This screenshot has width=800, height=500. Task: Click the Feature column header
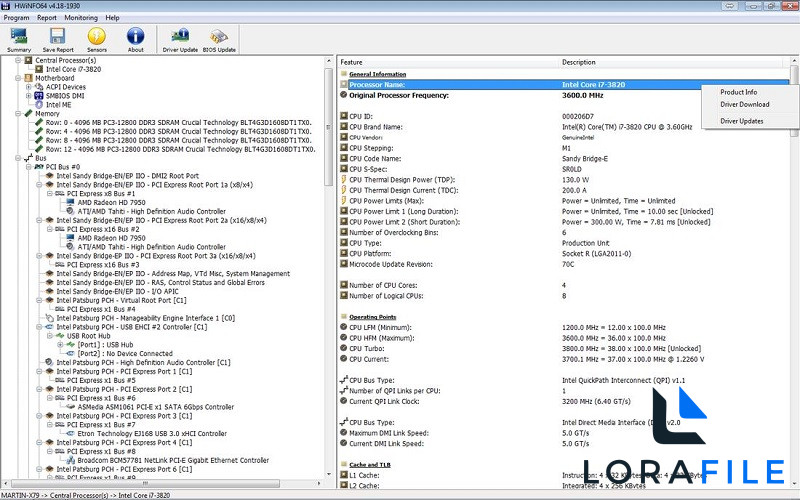(x=449, y=62)
